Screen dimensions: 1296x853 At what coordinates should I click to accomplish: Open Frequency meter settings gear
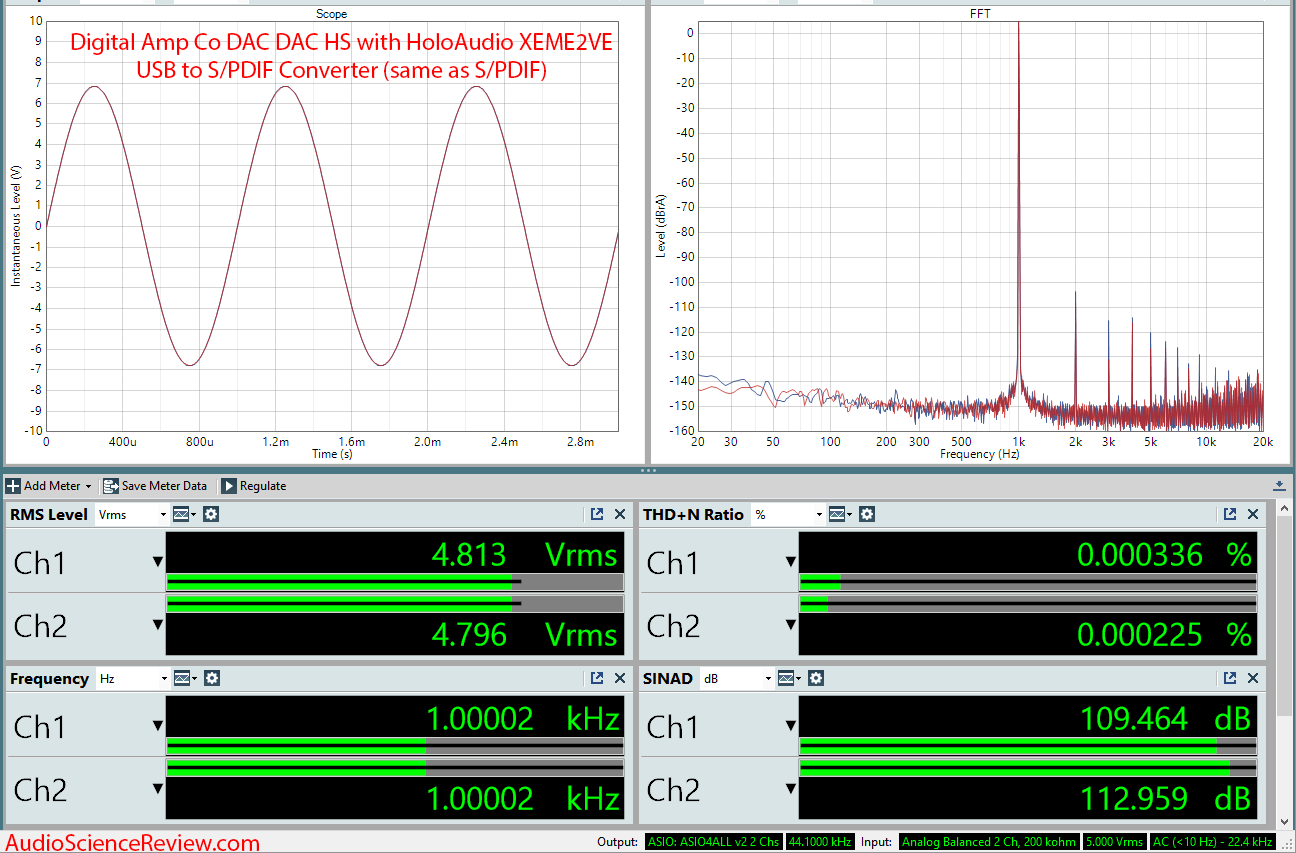[211, 678]
